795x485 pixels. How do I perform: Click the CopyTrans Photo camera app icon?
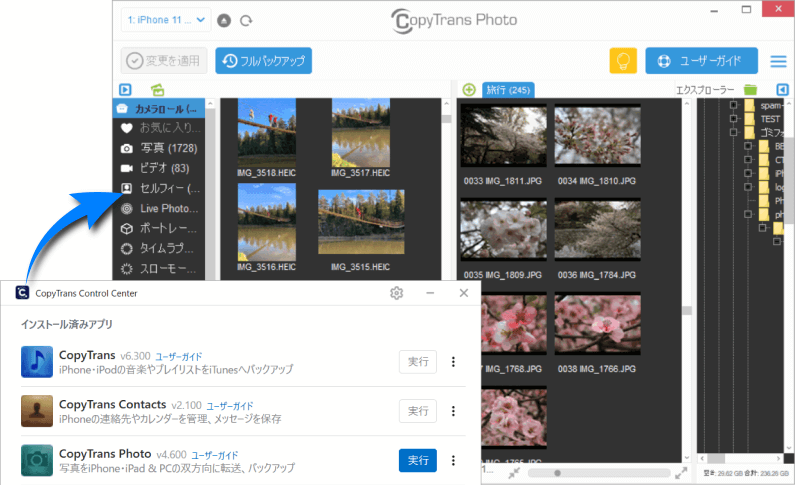[37, 460]
